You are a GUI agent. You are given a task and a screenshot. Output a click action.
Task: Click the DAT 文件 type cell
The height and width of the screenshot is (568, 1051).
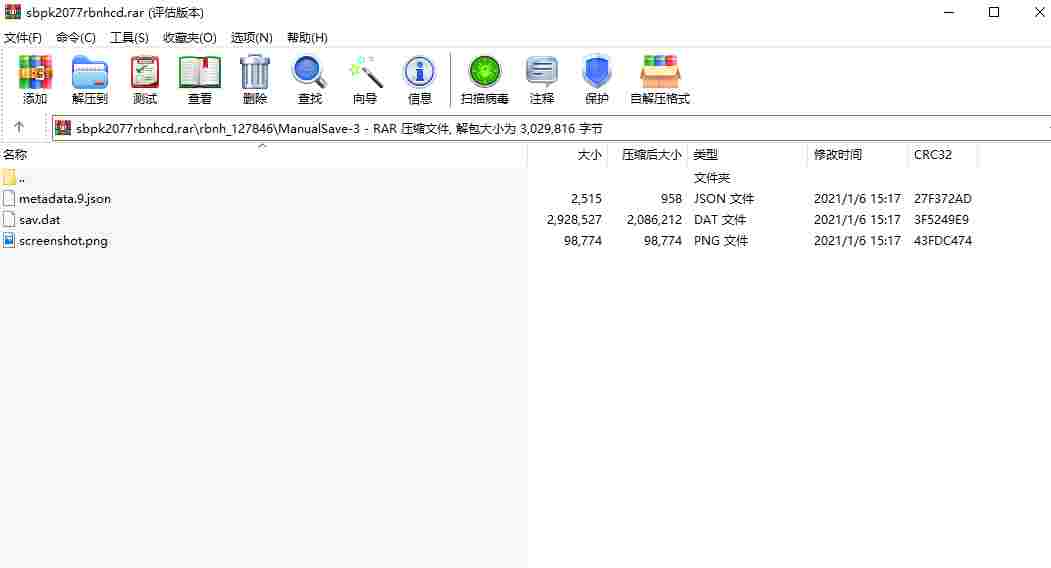pos(720,219)
